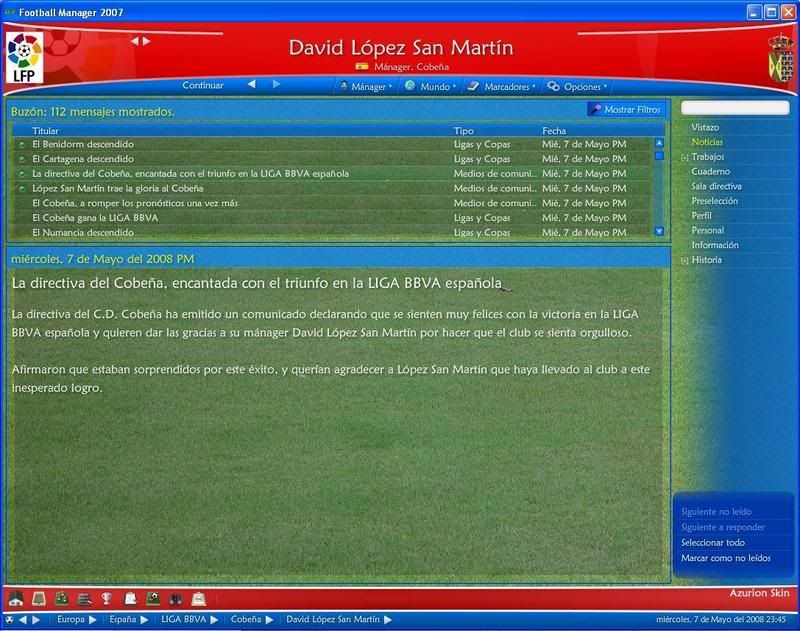Sort messages by the Titular column header
Viewport: 800px width, 631px height.
point(45,131)
